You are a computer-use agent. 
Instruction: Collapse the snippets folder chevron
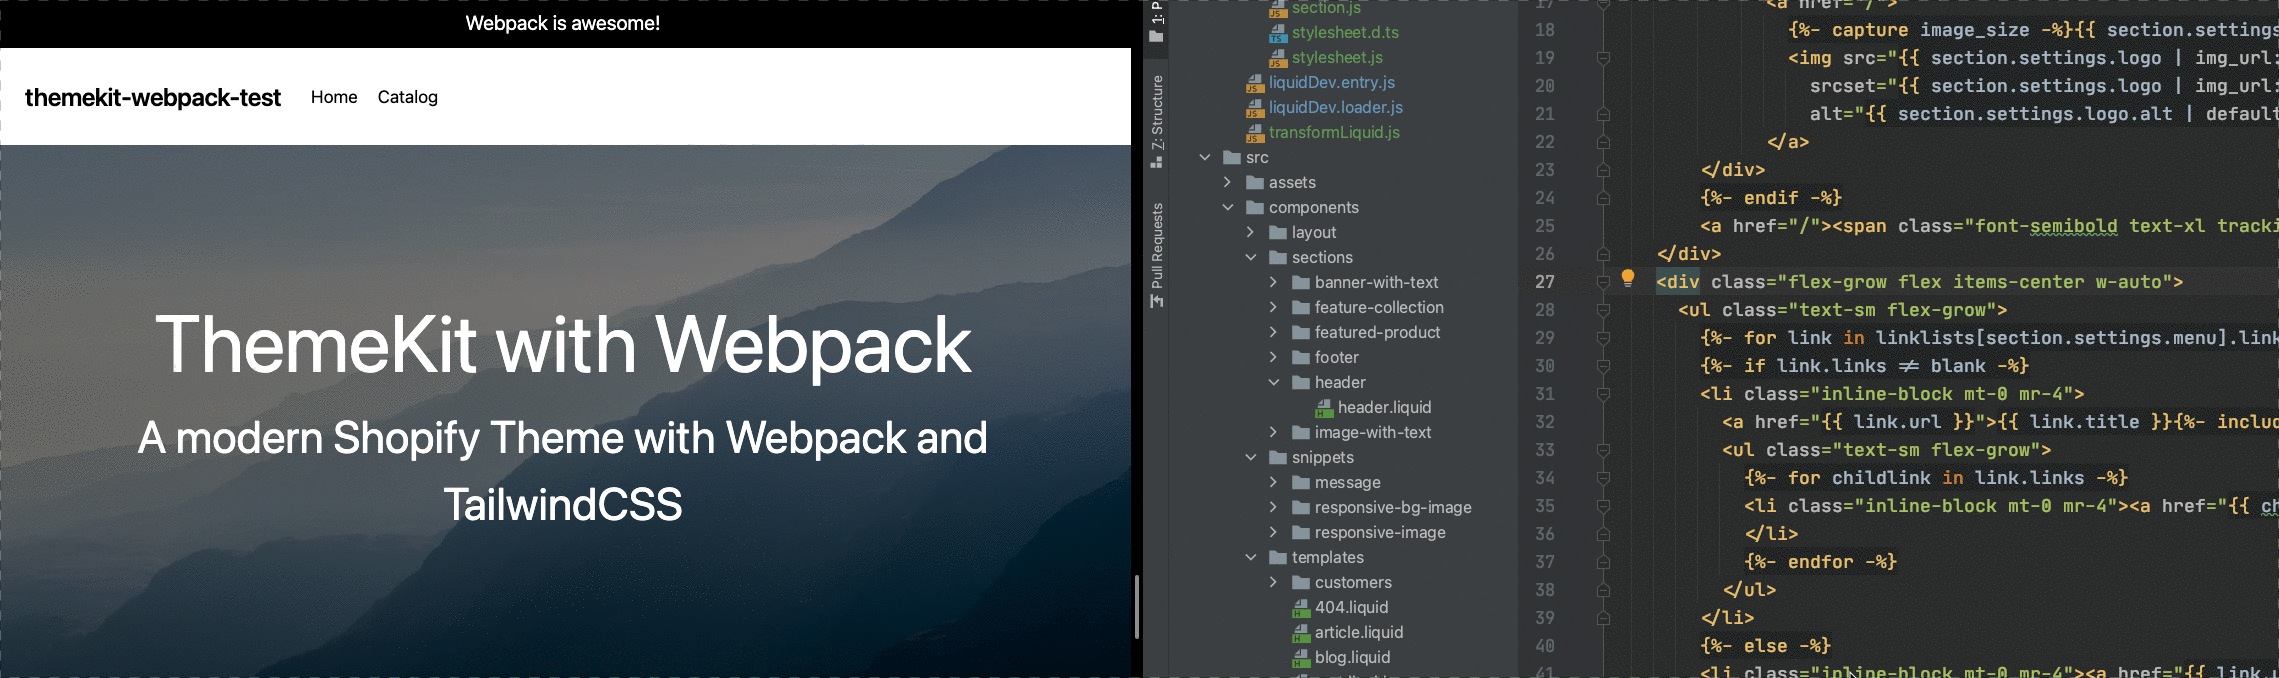(1251, 457)
